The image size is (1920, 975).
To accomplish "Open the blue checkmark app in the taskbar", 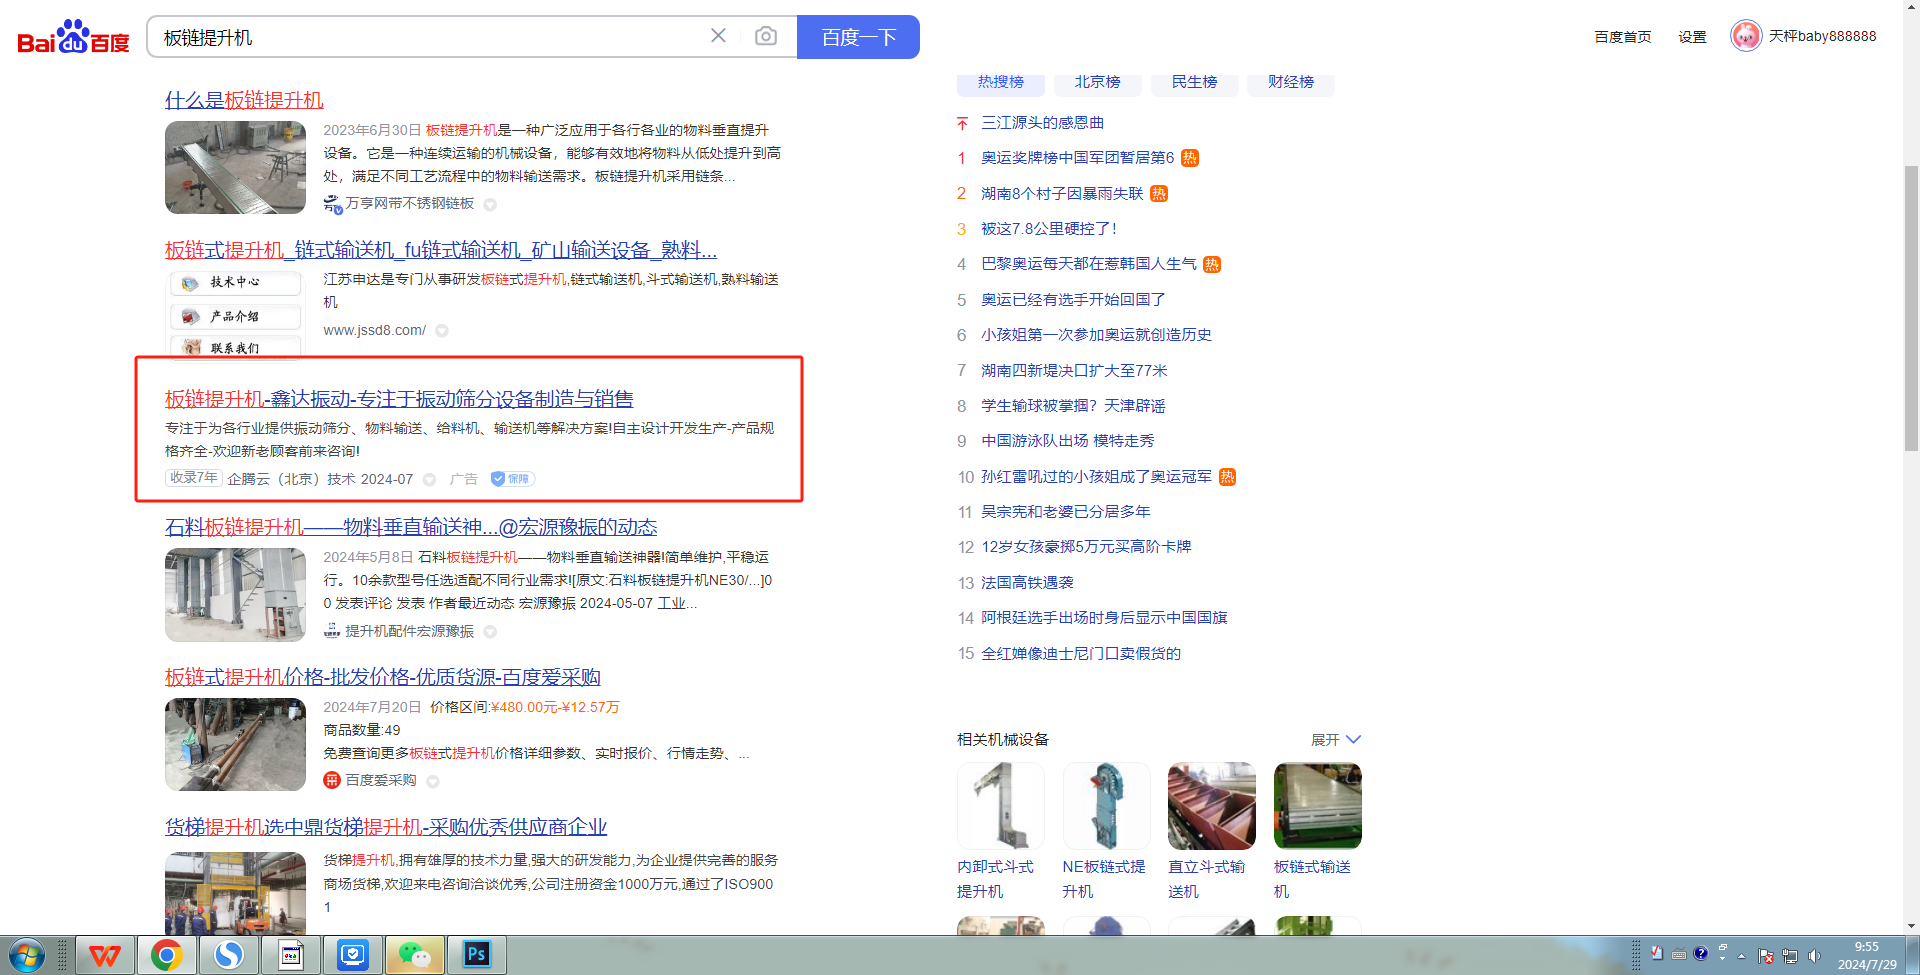I will pos(353,956).
